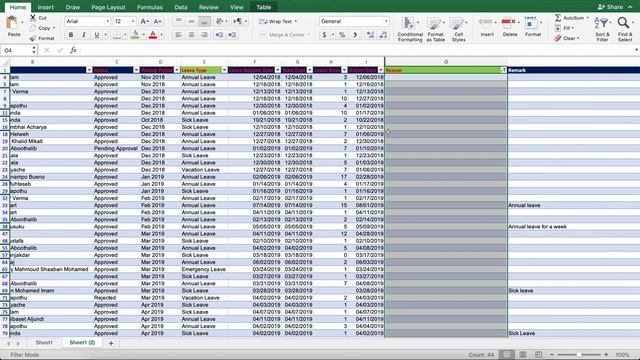Apply comma style number format
The width and height of the screenshot is (640, 360).
tap(355, 35)
